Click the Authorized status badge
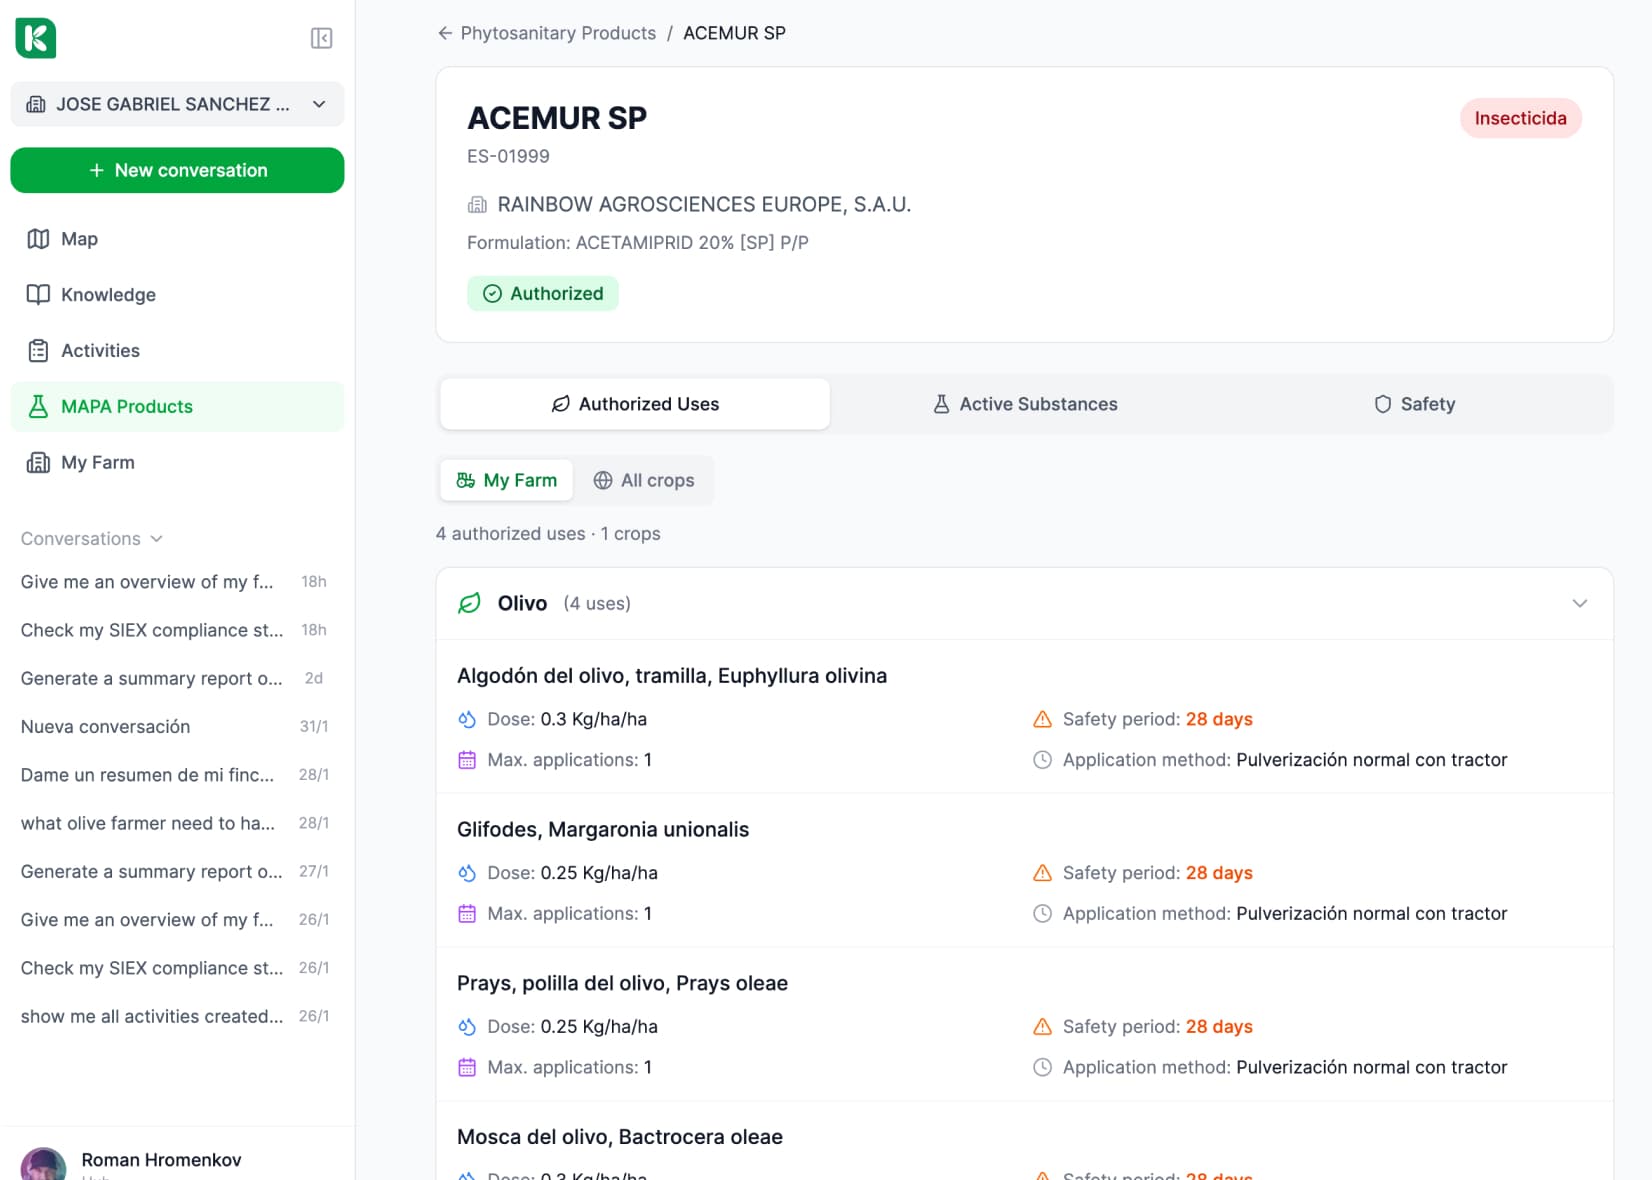This screenshot has height=1180, width=1652. 543,293
